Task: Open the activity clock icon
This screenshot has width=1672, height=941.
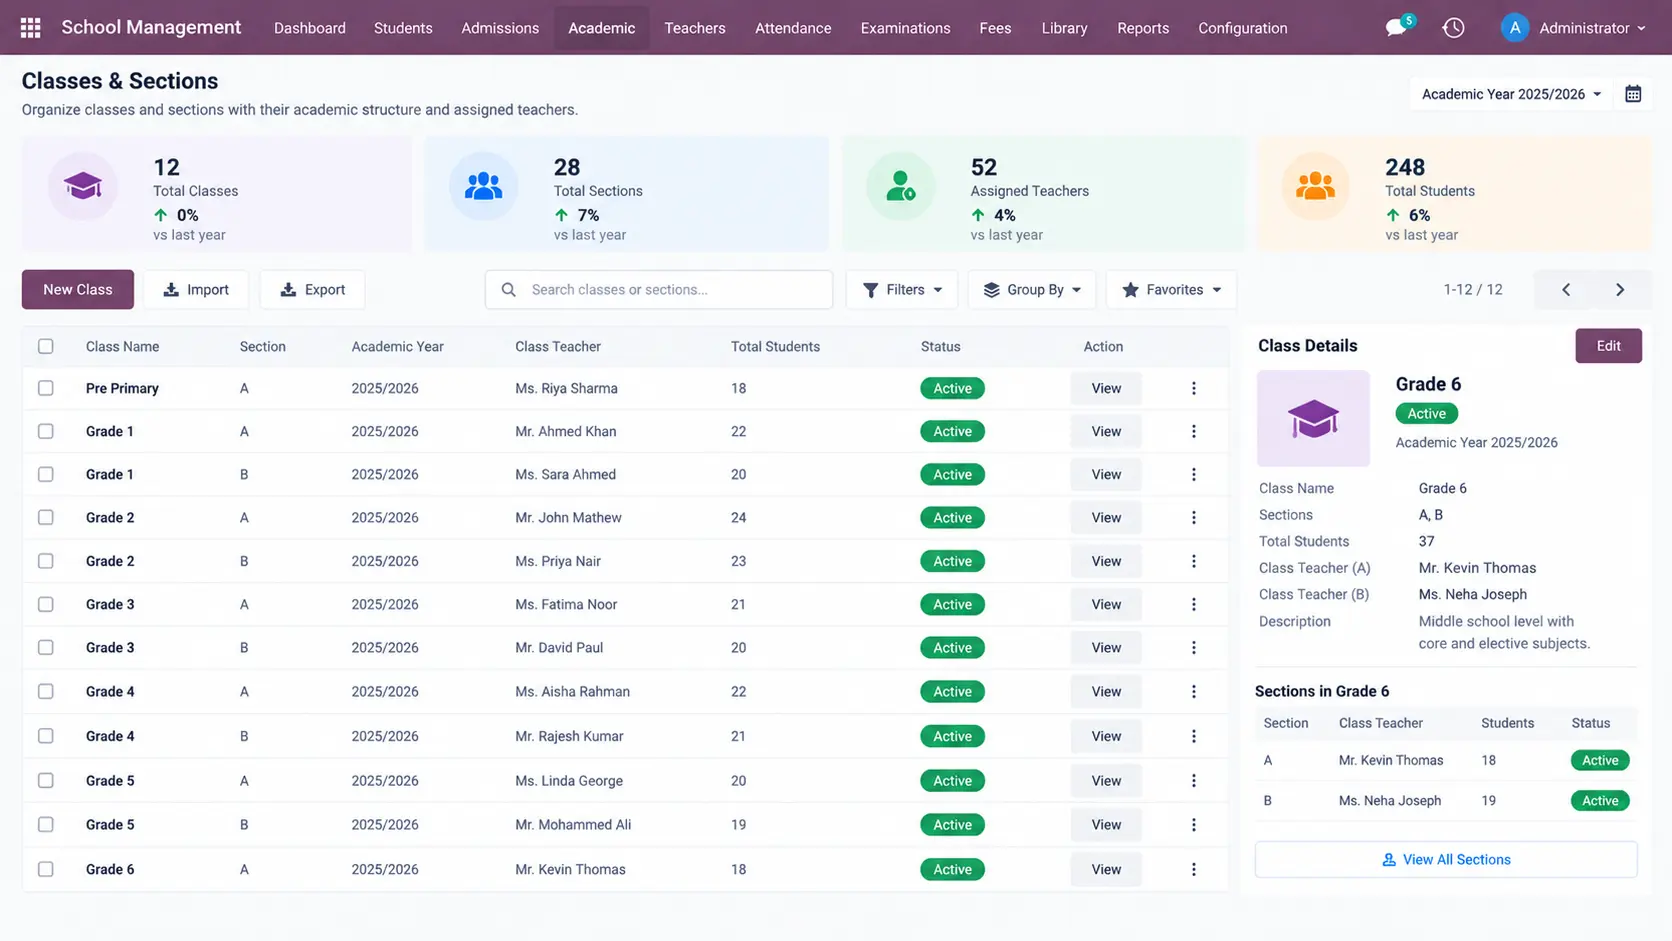Action: pos(1453,28)
